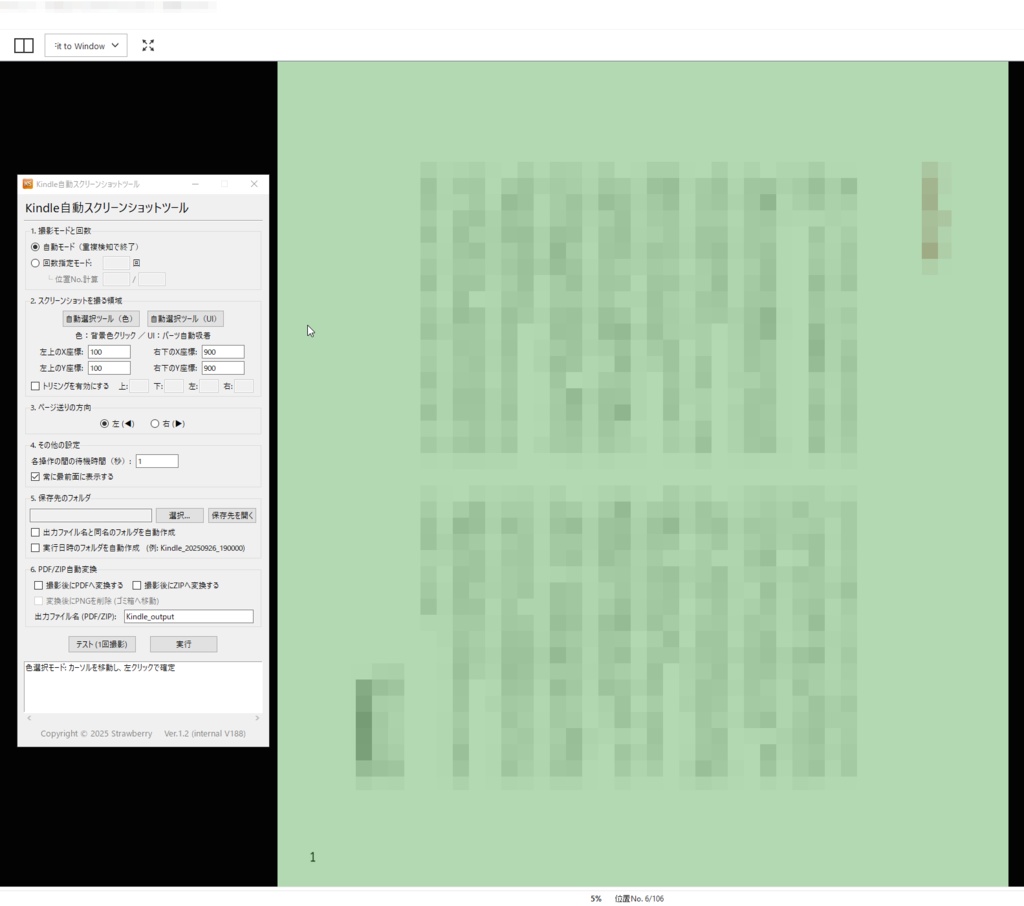
Task: Uncheck 常に最前面に表示する checkbox
Action: pyautogui.click(x=35, y=477)
